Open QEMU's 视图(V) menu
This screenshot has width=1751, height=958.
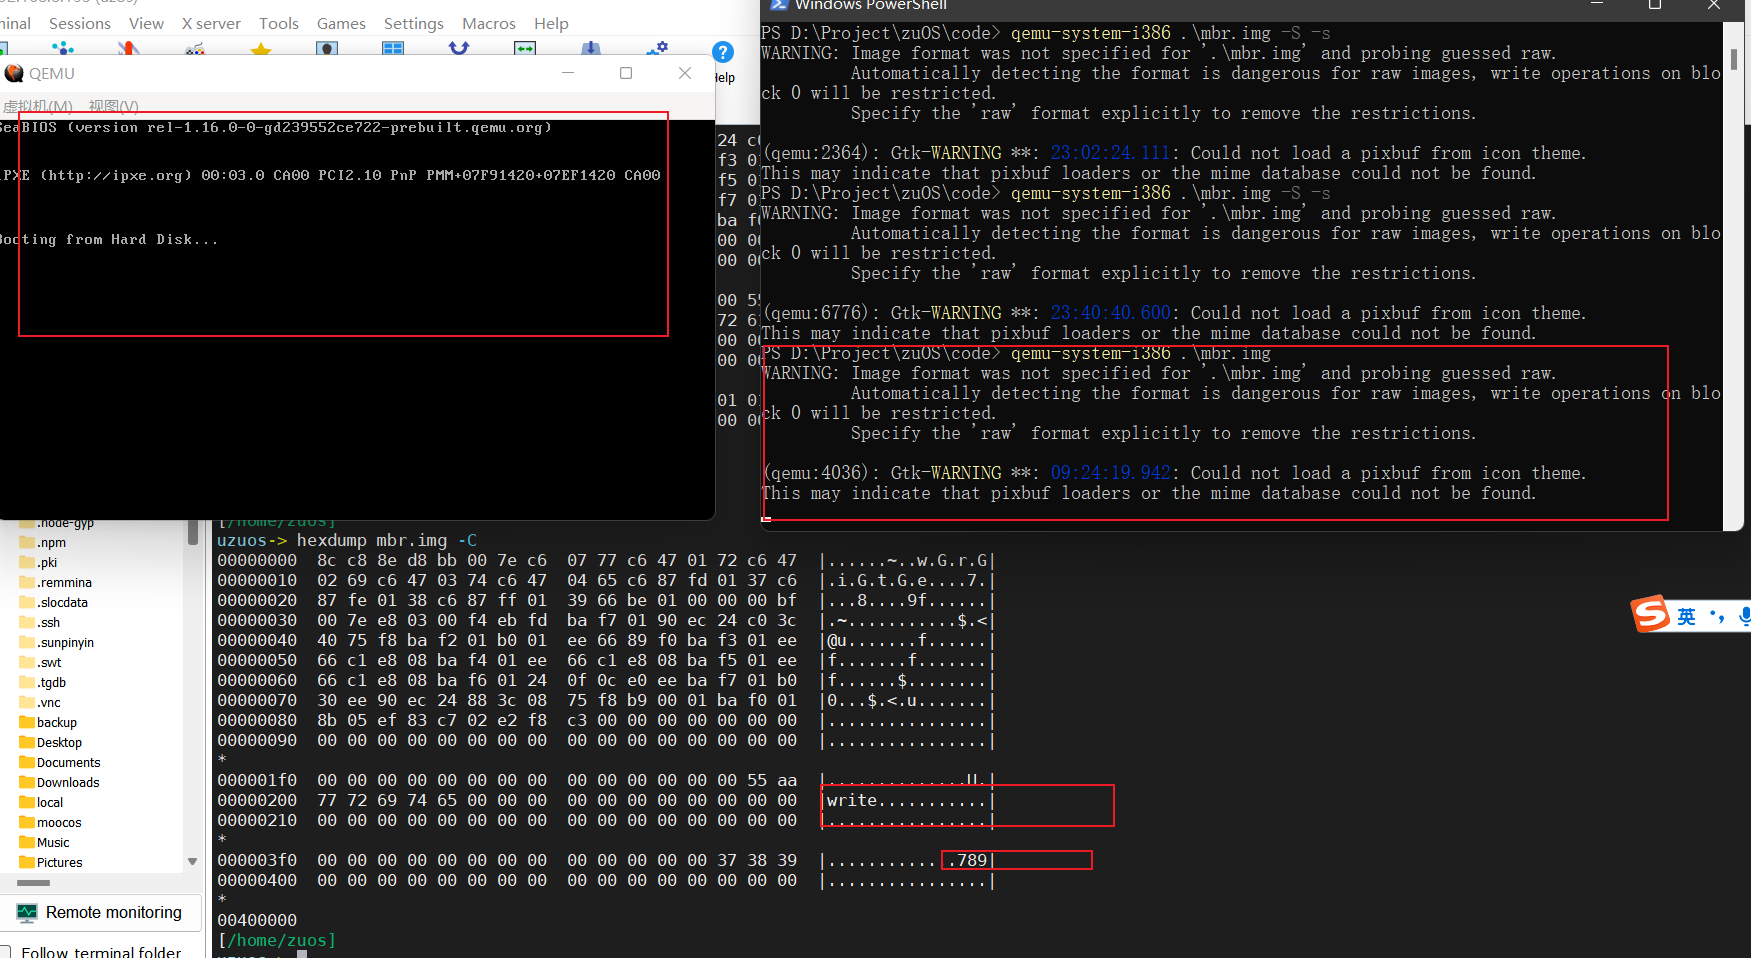click(113, 106)
